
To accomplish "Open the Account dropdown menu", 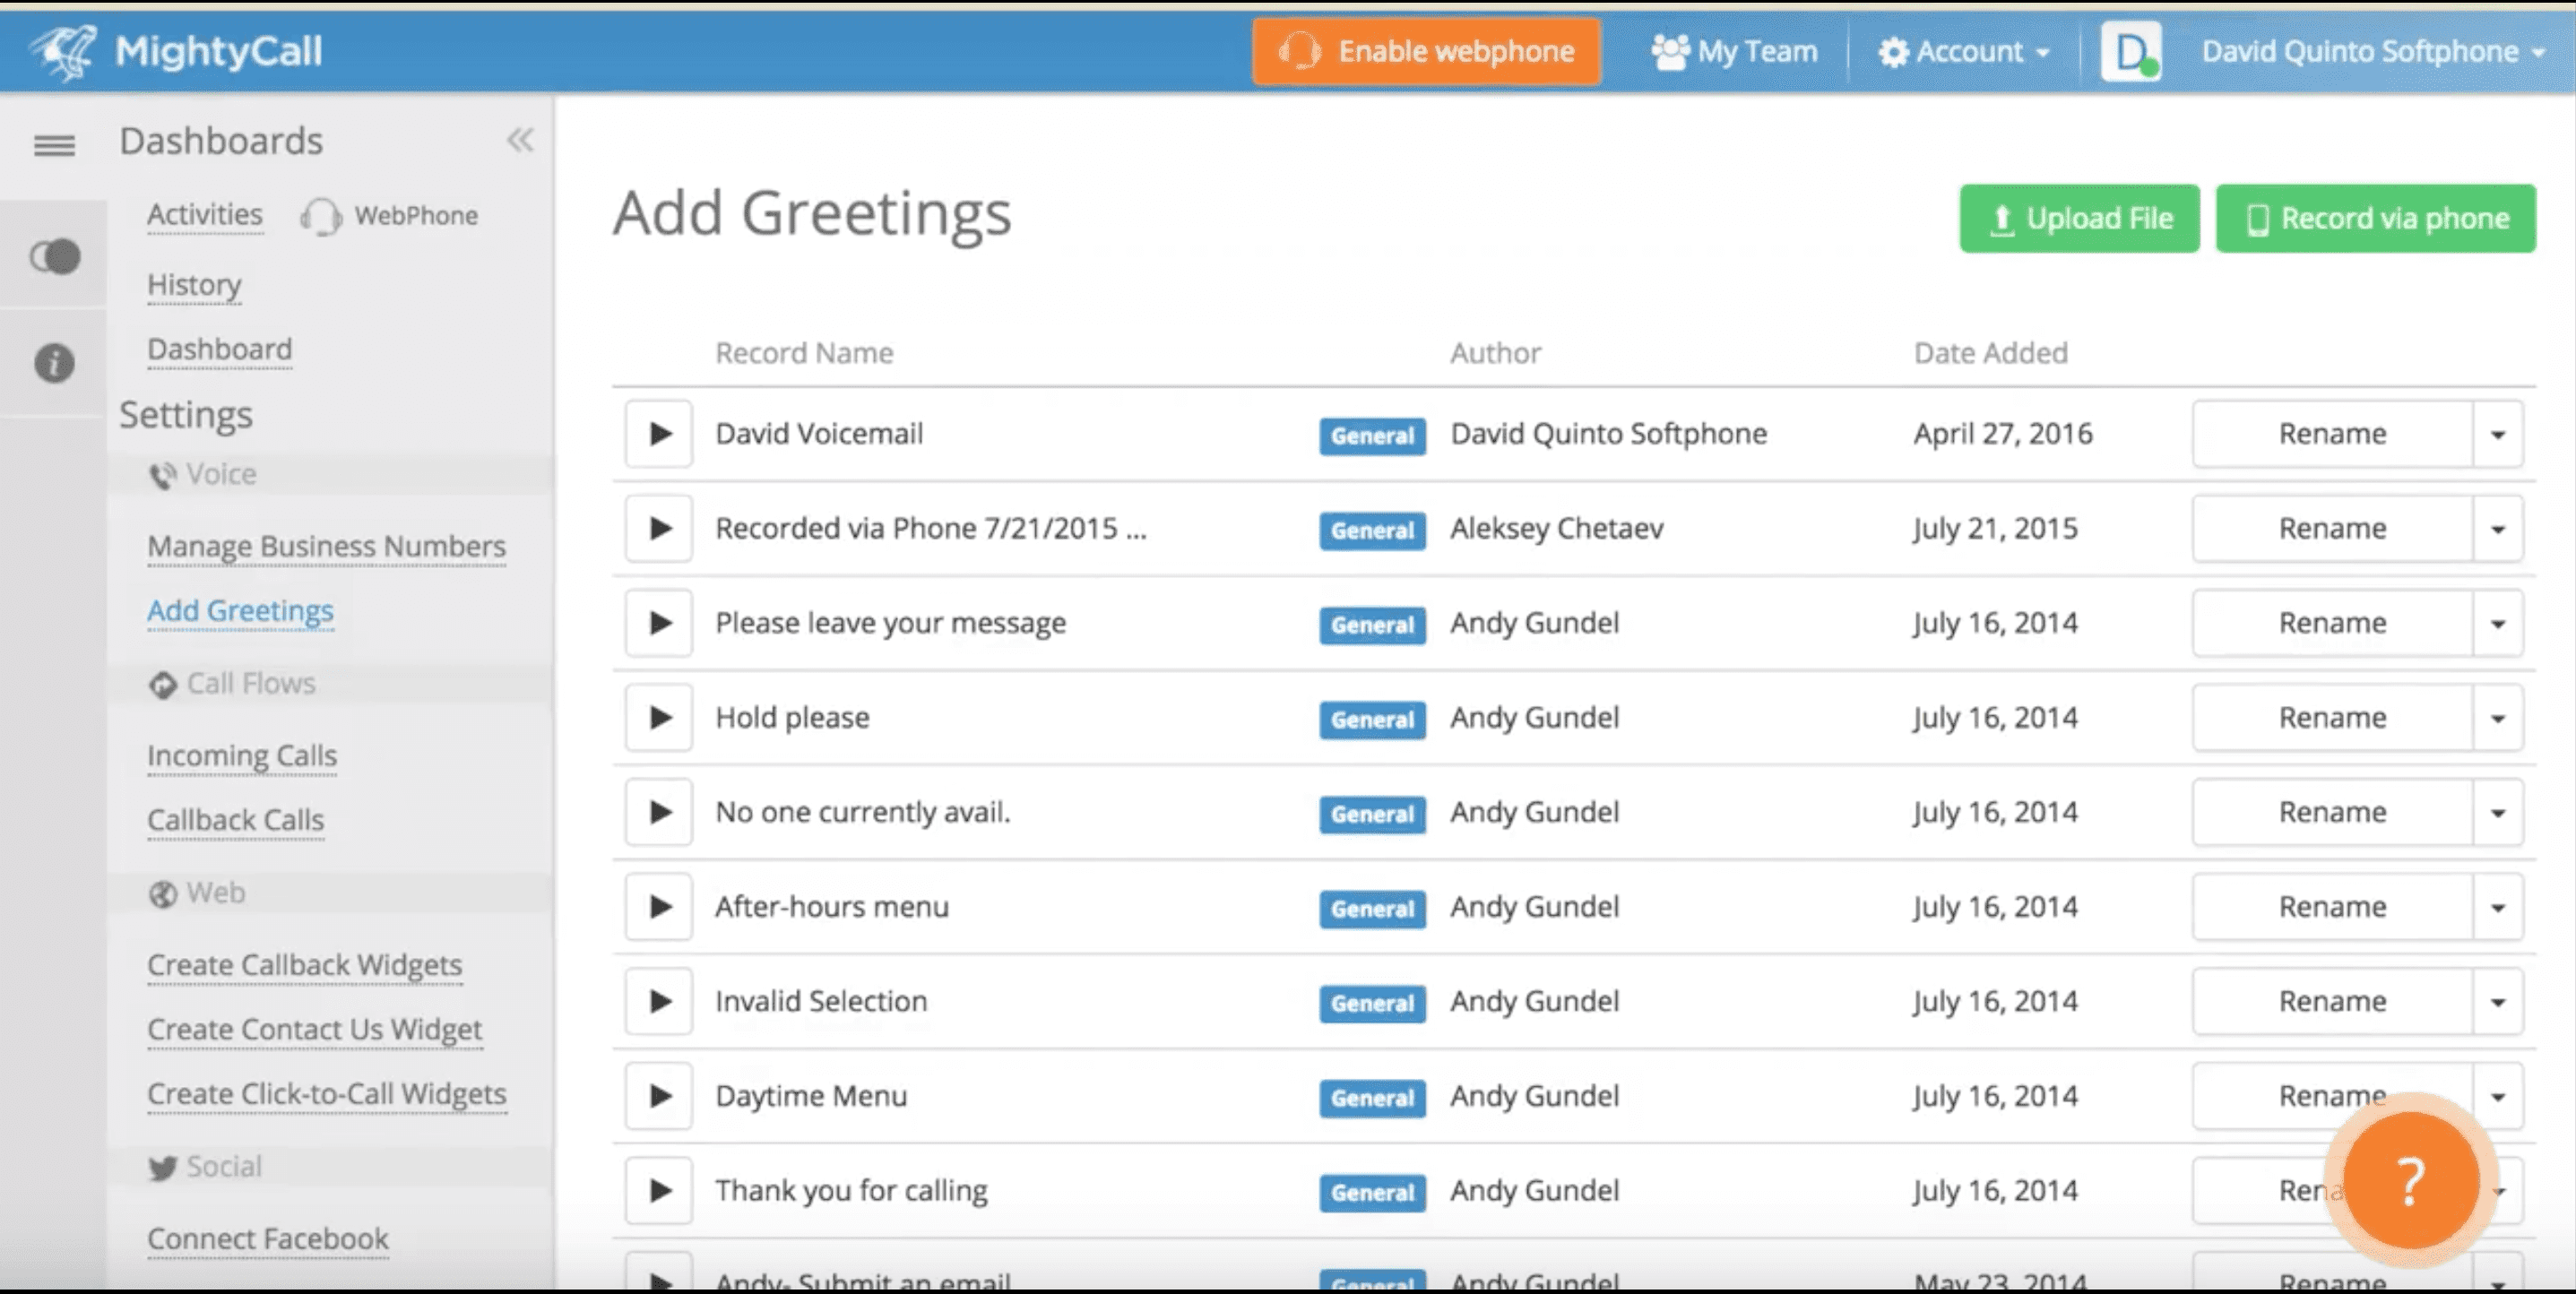I will (x=1964, y=51).
